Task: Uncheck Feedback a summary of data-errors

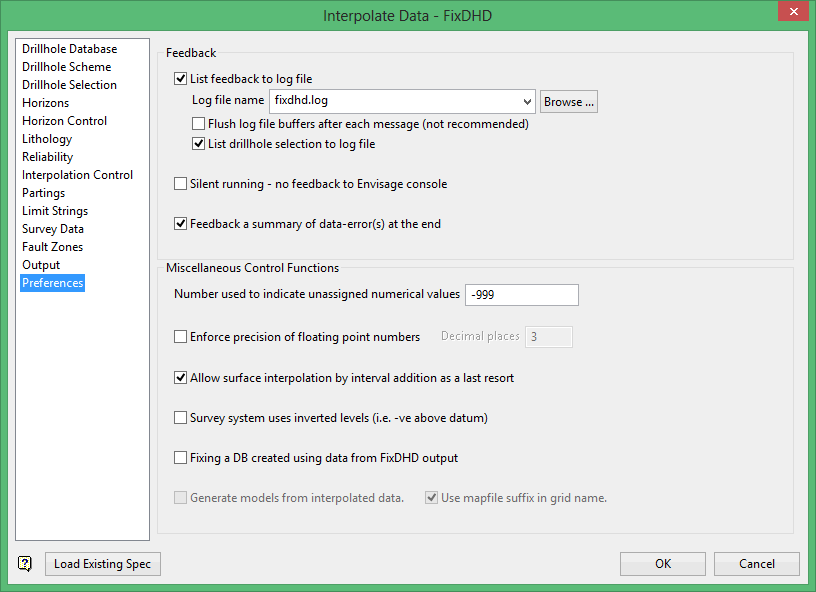Action: point(181,224)
